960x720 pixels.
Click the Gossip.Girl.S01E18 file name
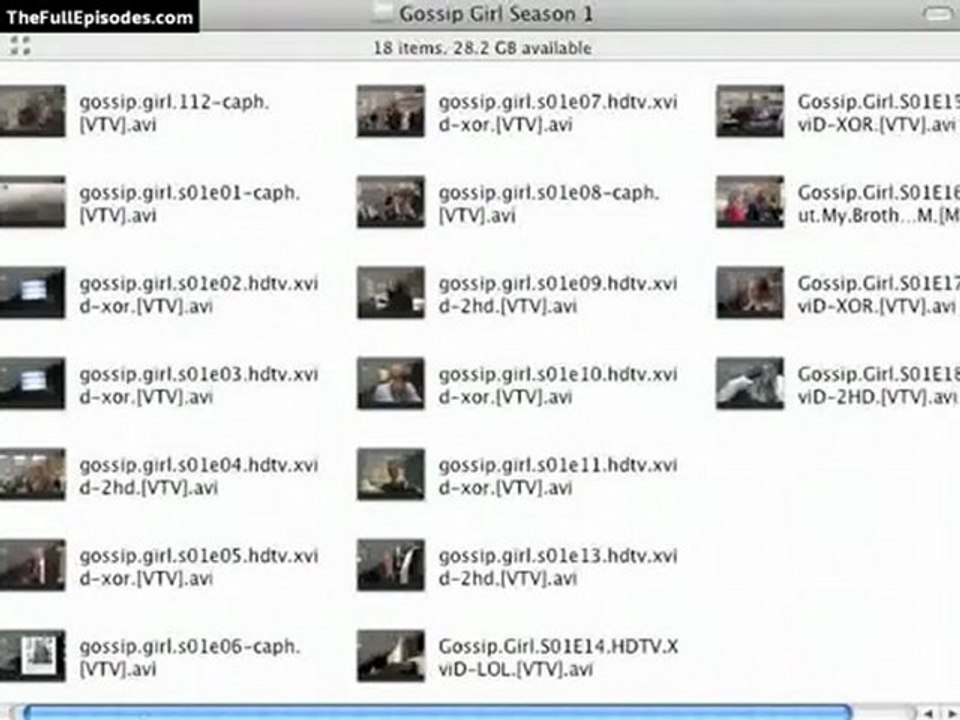[878, 385]
